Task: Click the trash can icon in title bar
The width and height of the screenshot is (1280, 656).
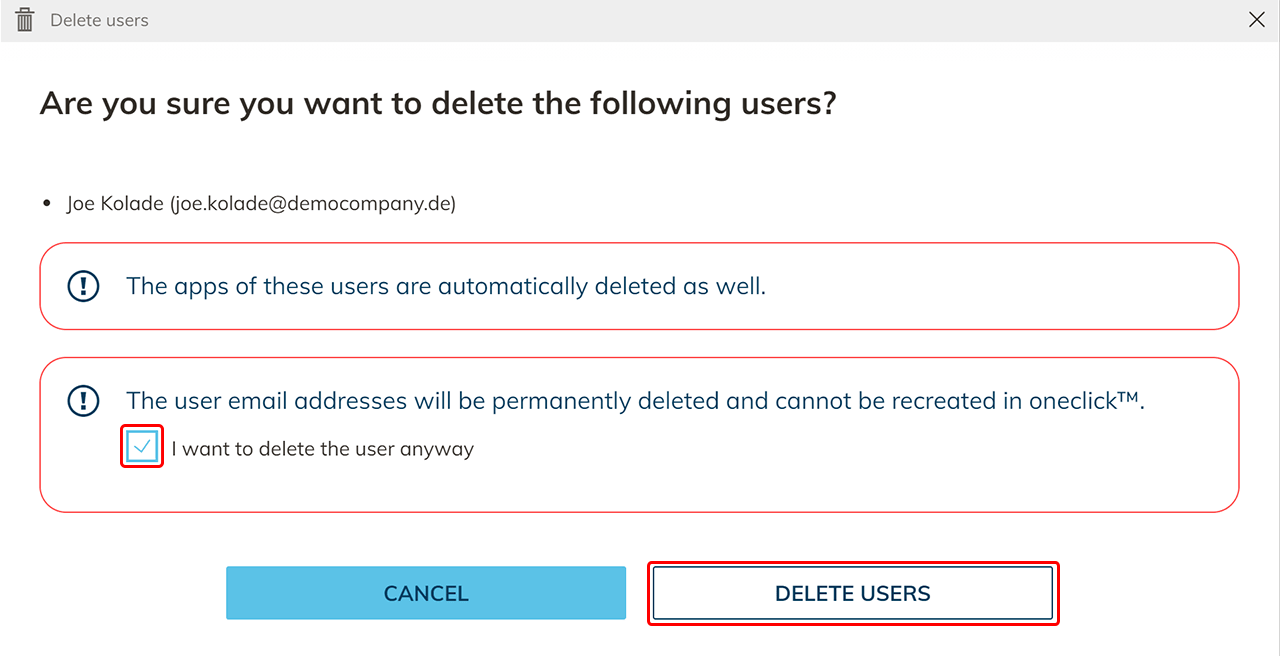Action: (x=25, y=20)
